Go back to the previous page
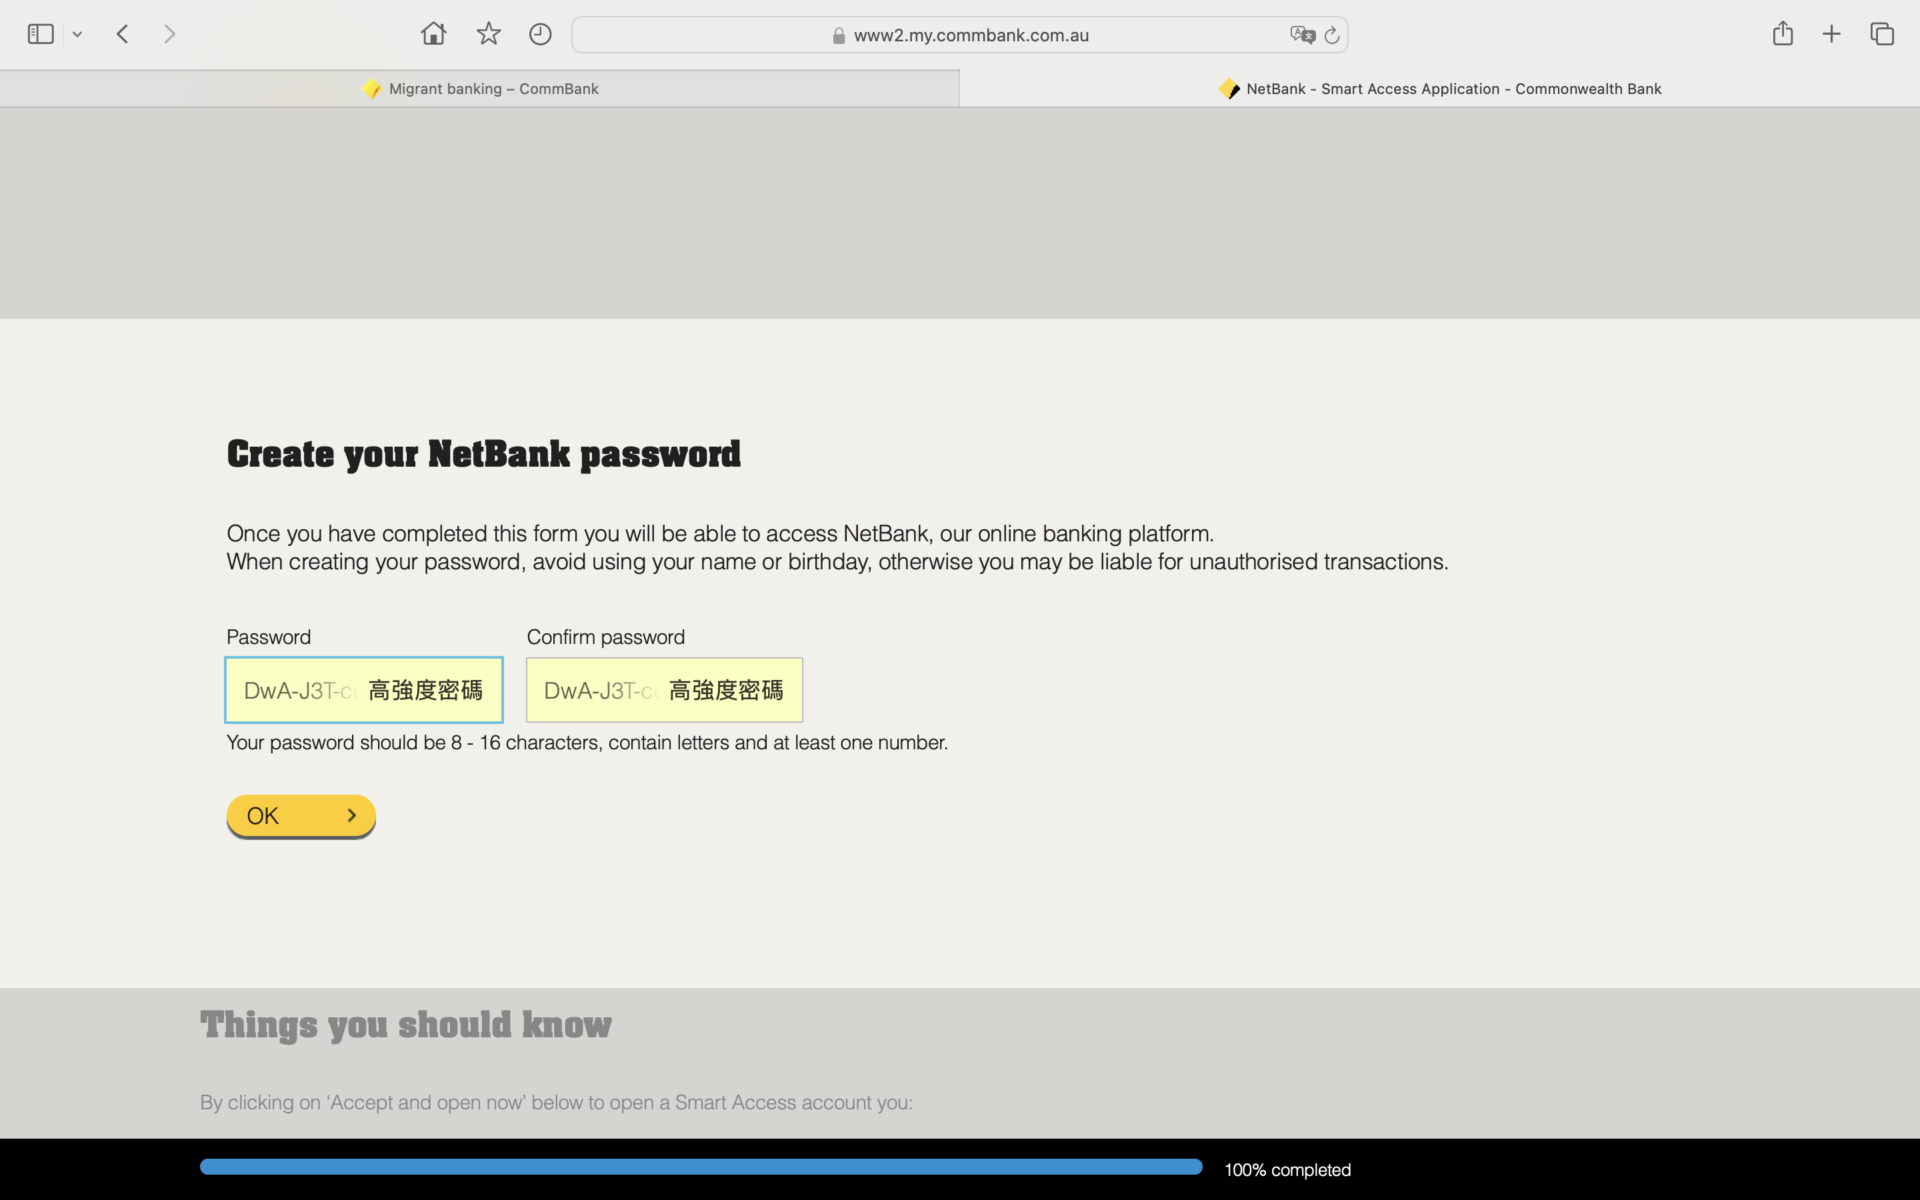1920x1200 pixels. [x=123, y=34]
